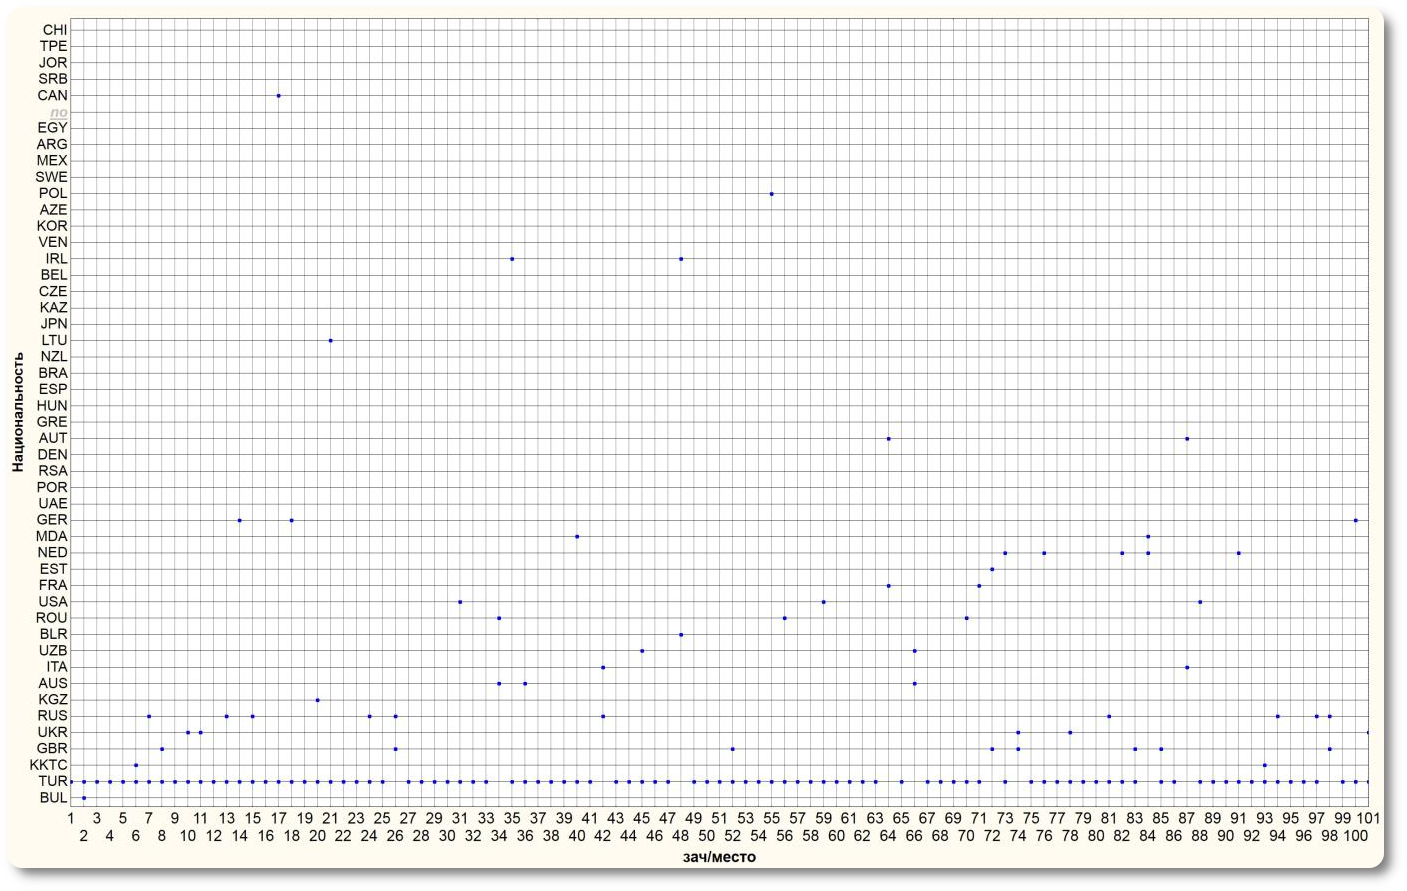The image size is (1407, 891).
Task: Click the x-axis tick label 2
Action: pyautogui.click(x=84, y=835)
